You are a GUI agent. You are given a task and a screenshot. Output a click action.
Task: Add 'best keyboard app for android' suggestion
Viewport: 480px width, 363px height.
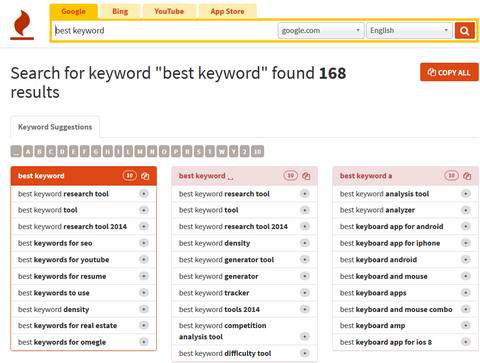click(466, 226)
